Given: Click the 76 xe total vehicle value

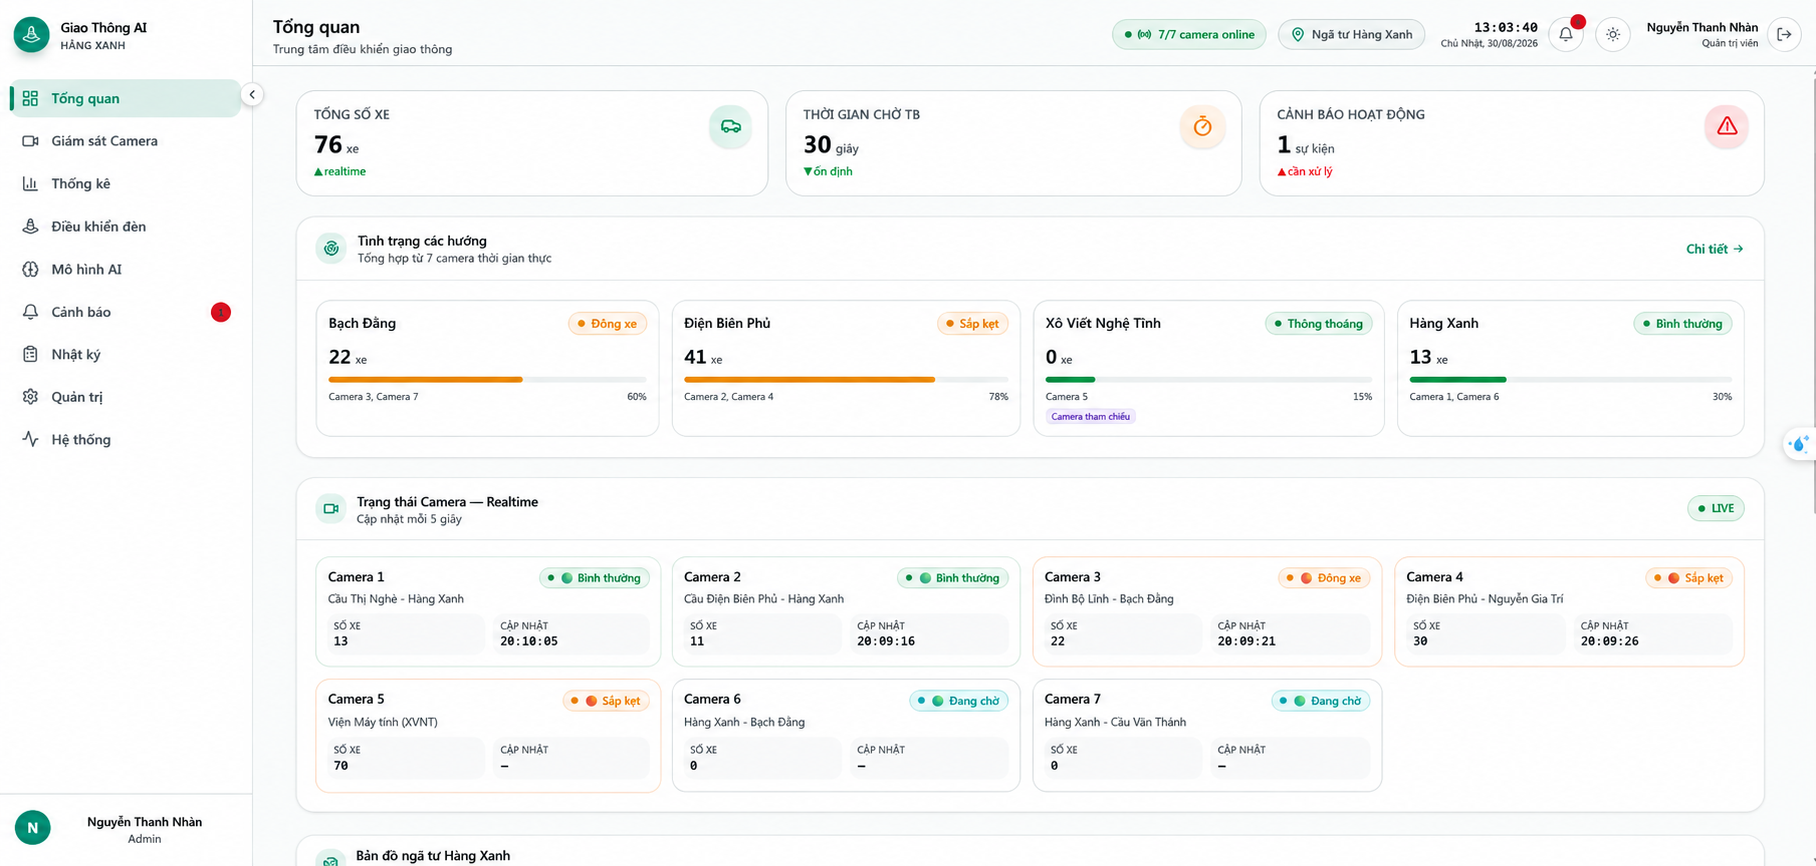Looking at the screenshot, I should point(336,145).
